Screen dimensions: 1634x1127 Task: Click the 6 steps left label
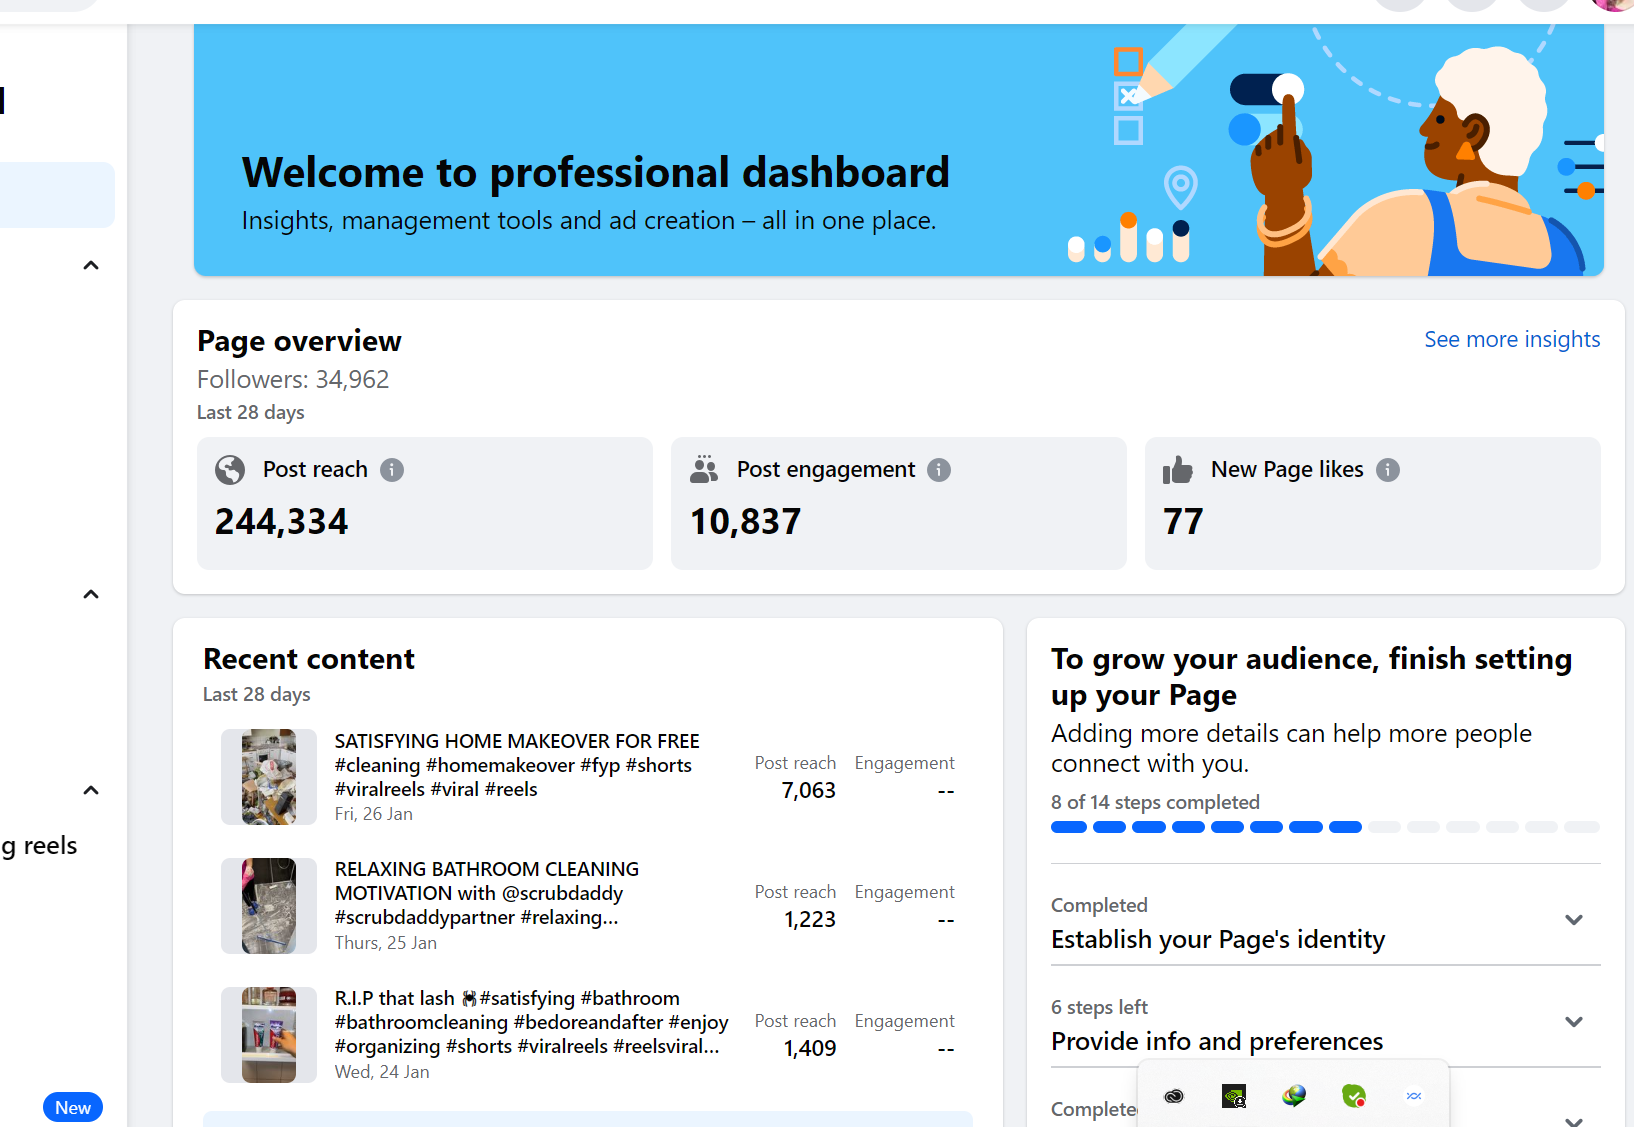1099,1007
